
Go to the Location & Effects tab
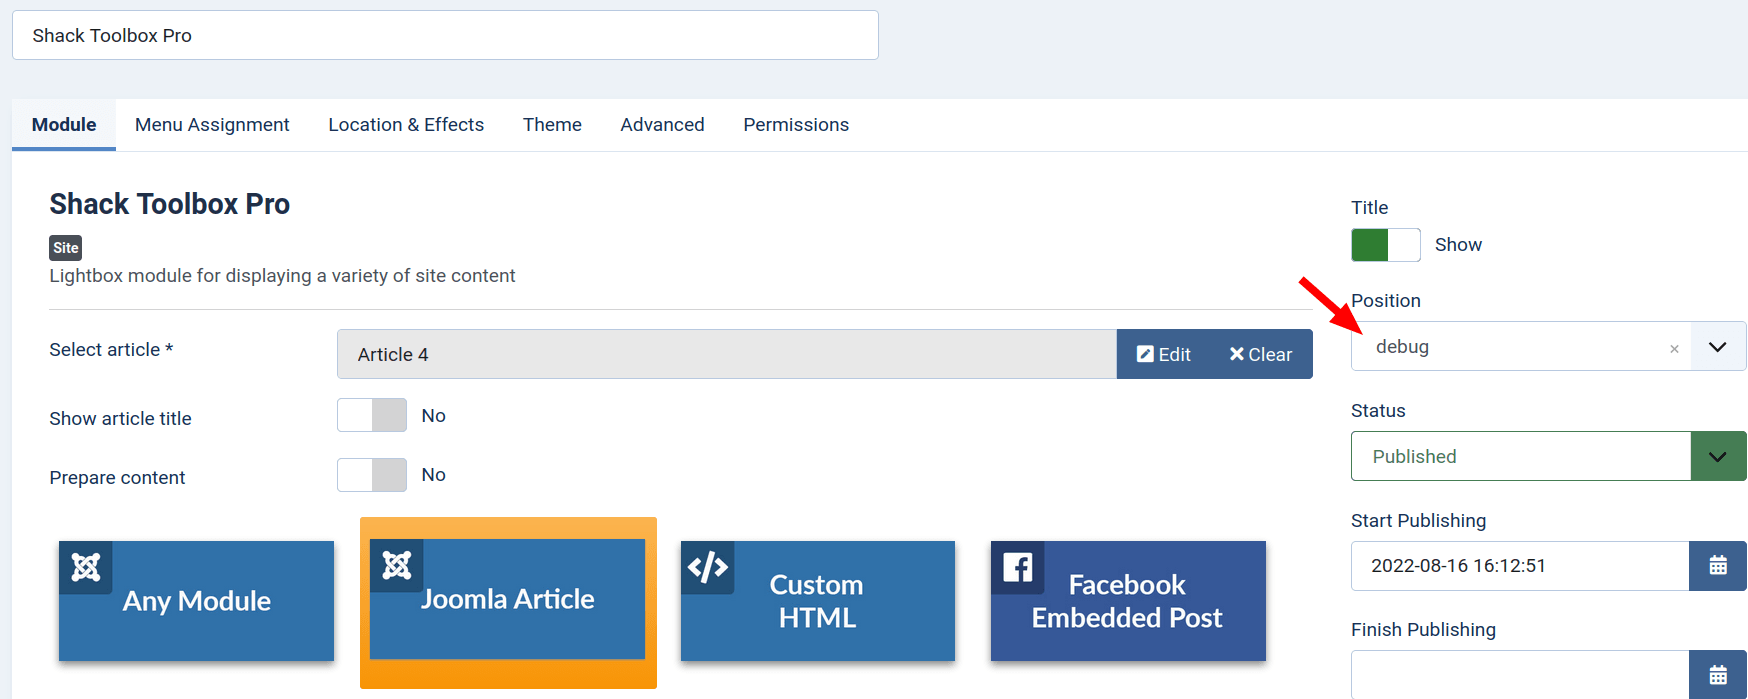tap(406, 125)
